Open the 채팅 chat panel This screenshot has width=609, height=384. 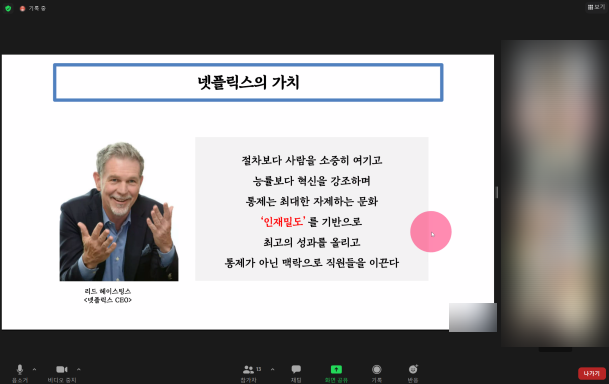click(296, 373)
